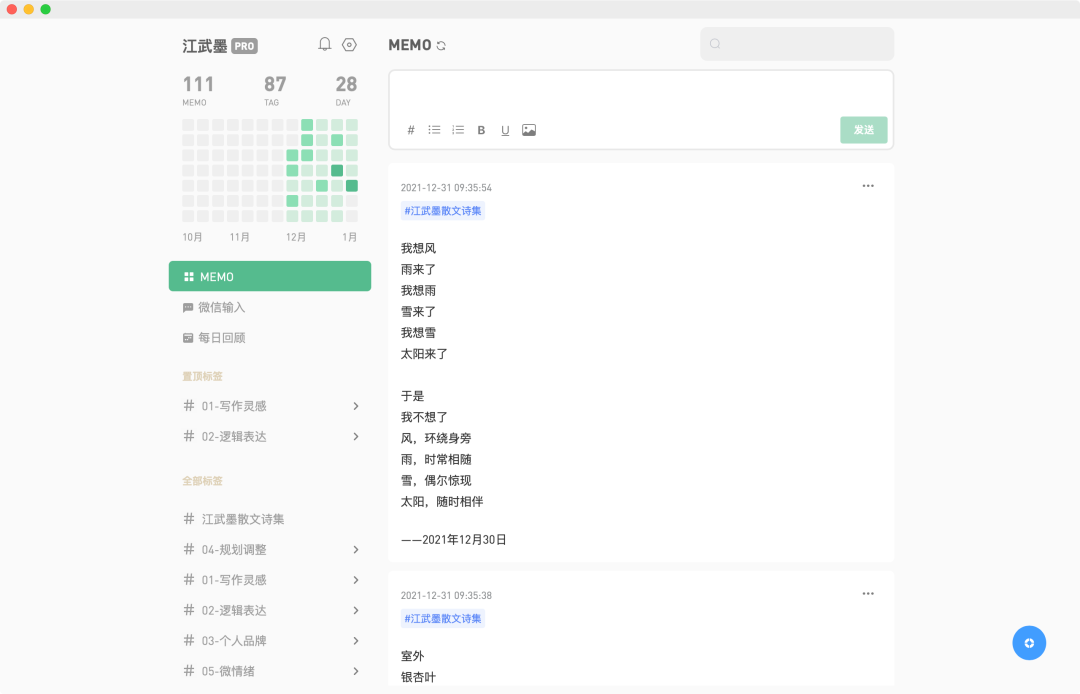Refresh memos with the sync icon

click(x=442, y=46)
